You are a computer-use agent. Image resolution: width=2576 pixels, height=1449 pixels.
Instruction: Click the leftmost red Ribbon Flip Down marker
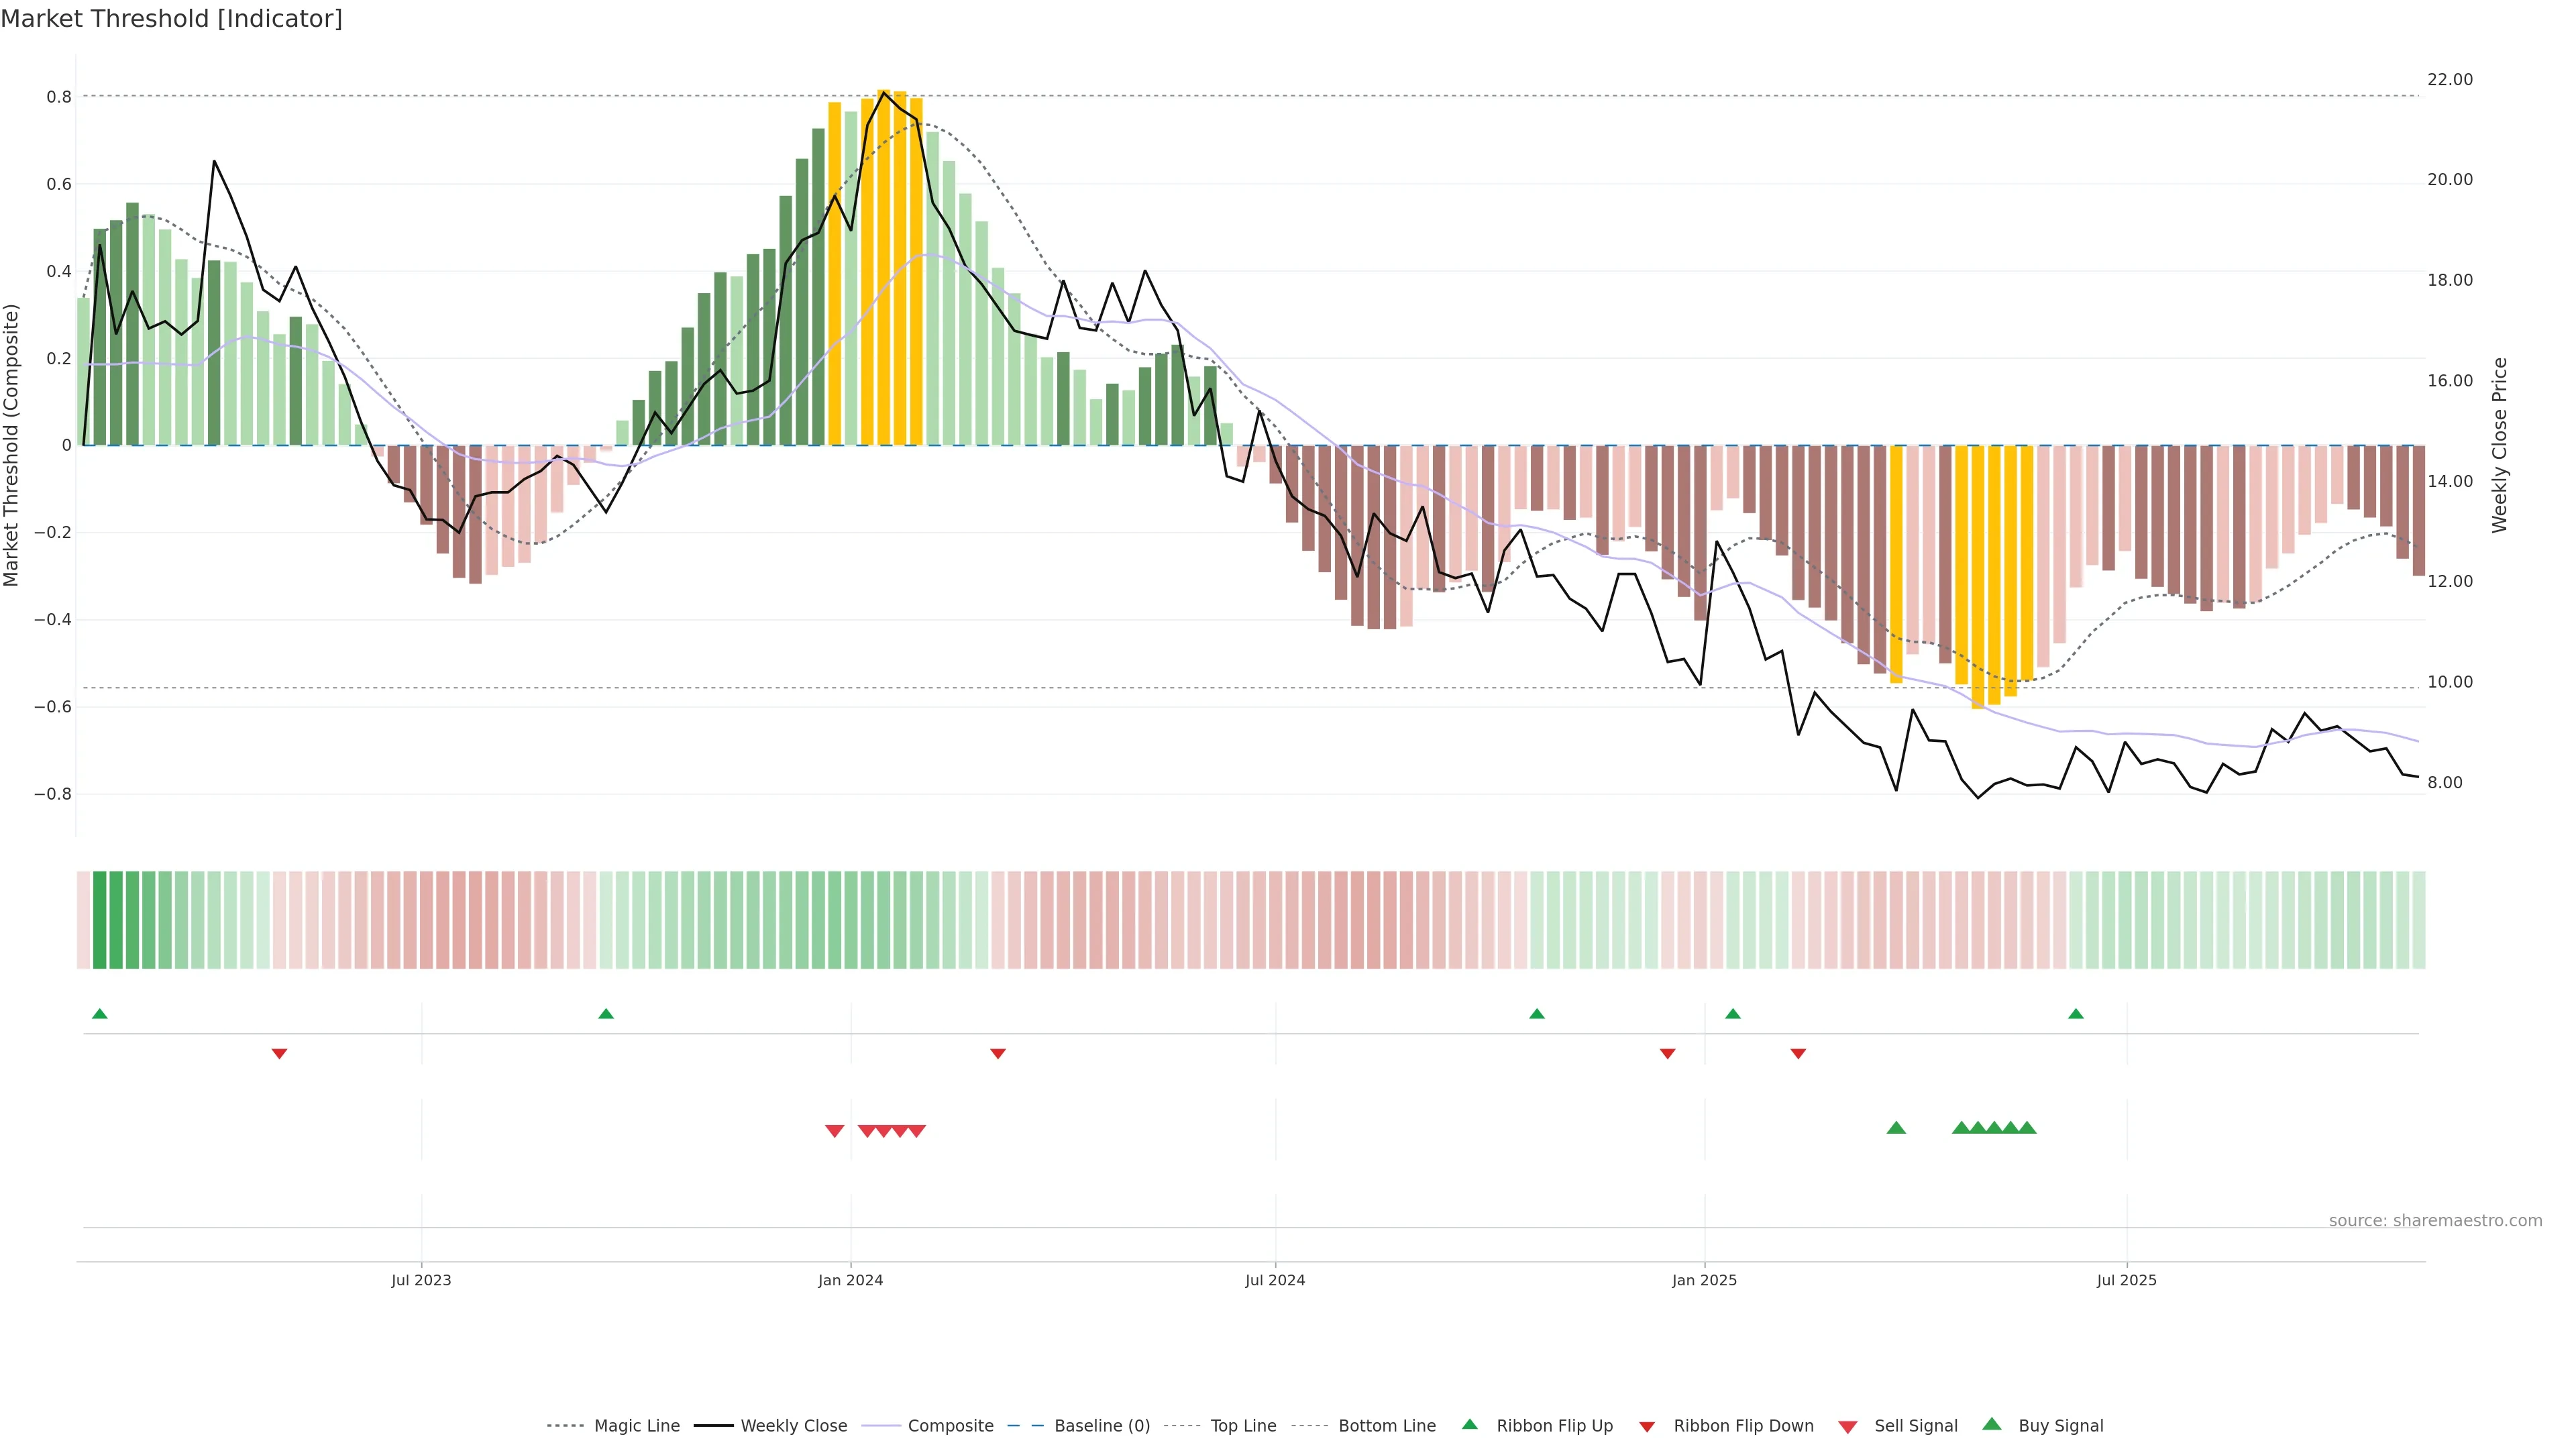coord(279,1054)
